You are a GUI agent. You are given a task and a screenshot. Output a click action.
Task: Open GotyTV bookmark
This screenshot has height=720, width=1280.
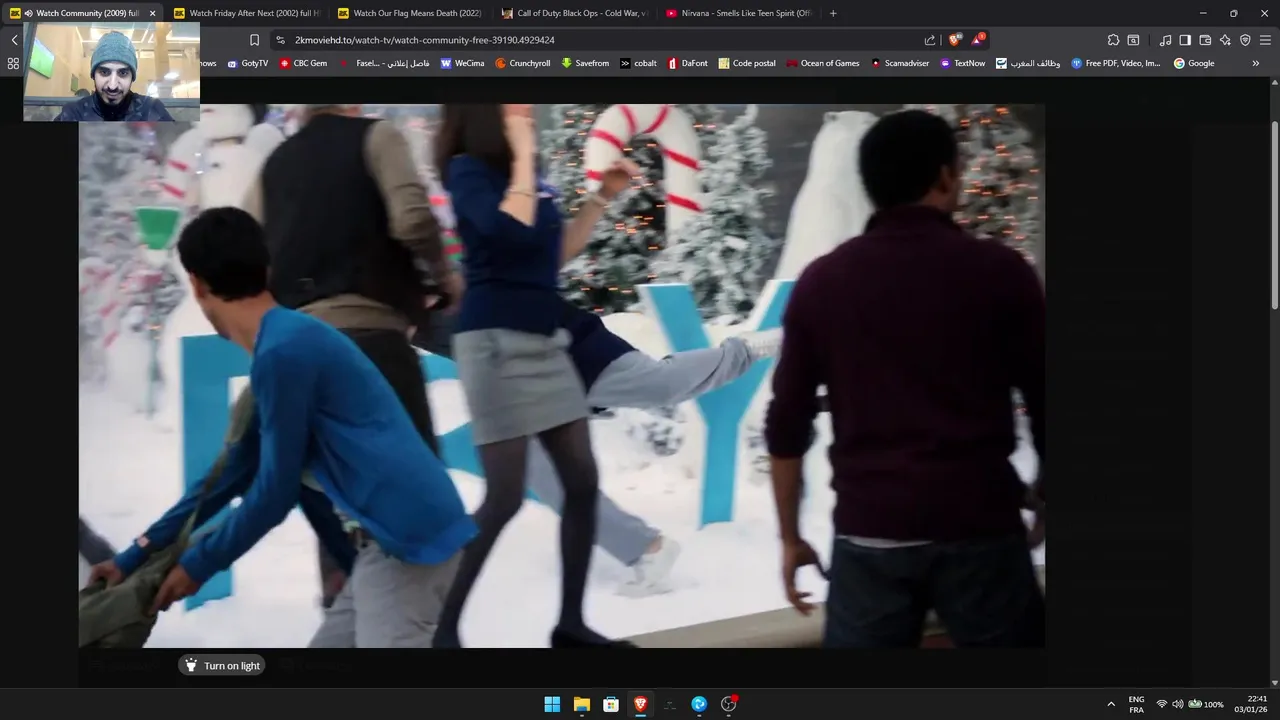[248, 63]
